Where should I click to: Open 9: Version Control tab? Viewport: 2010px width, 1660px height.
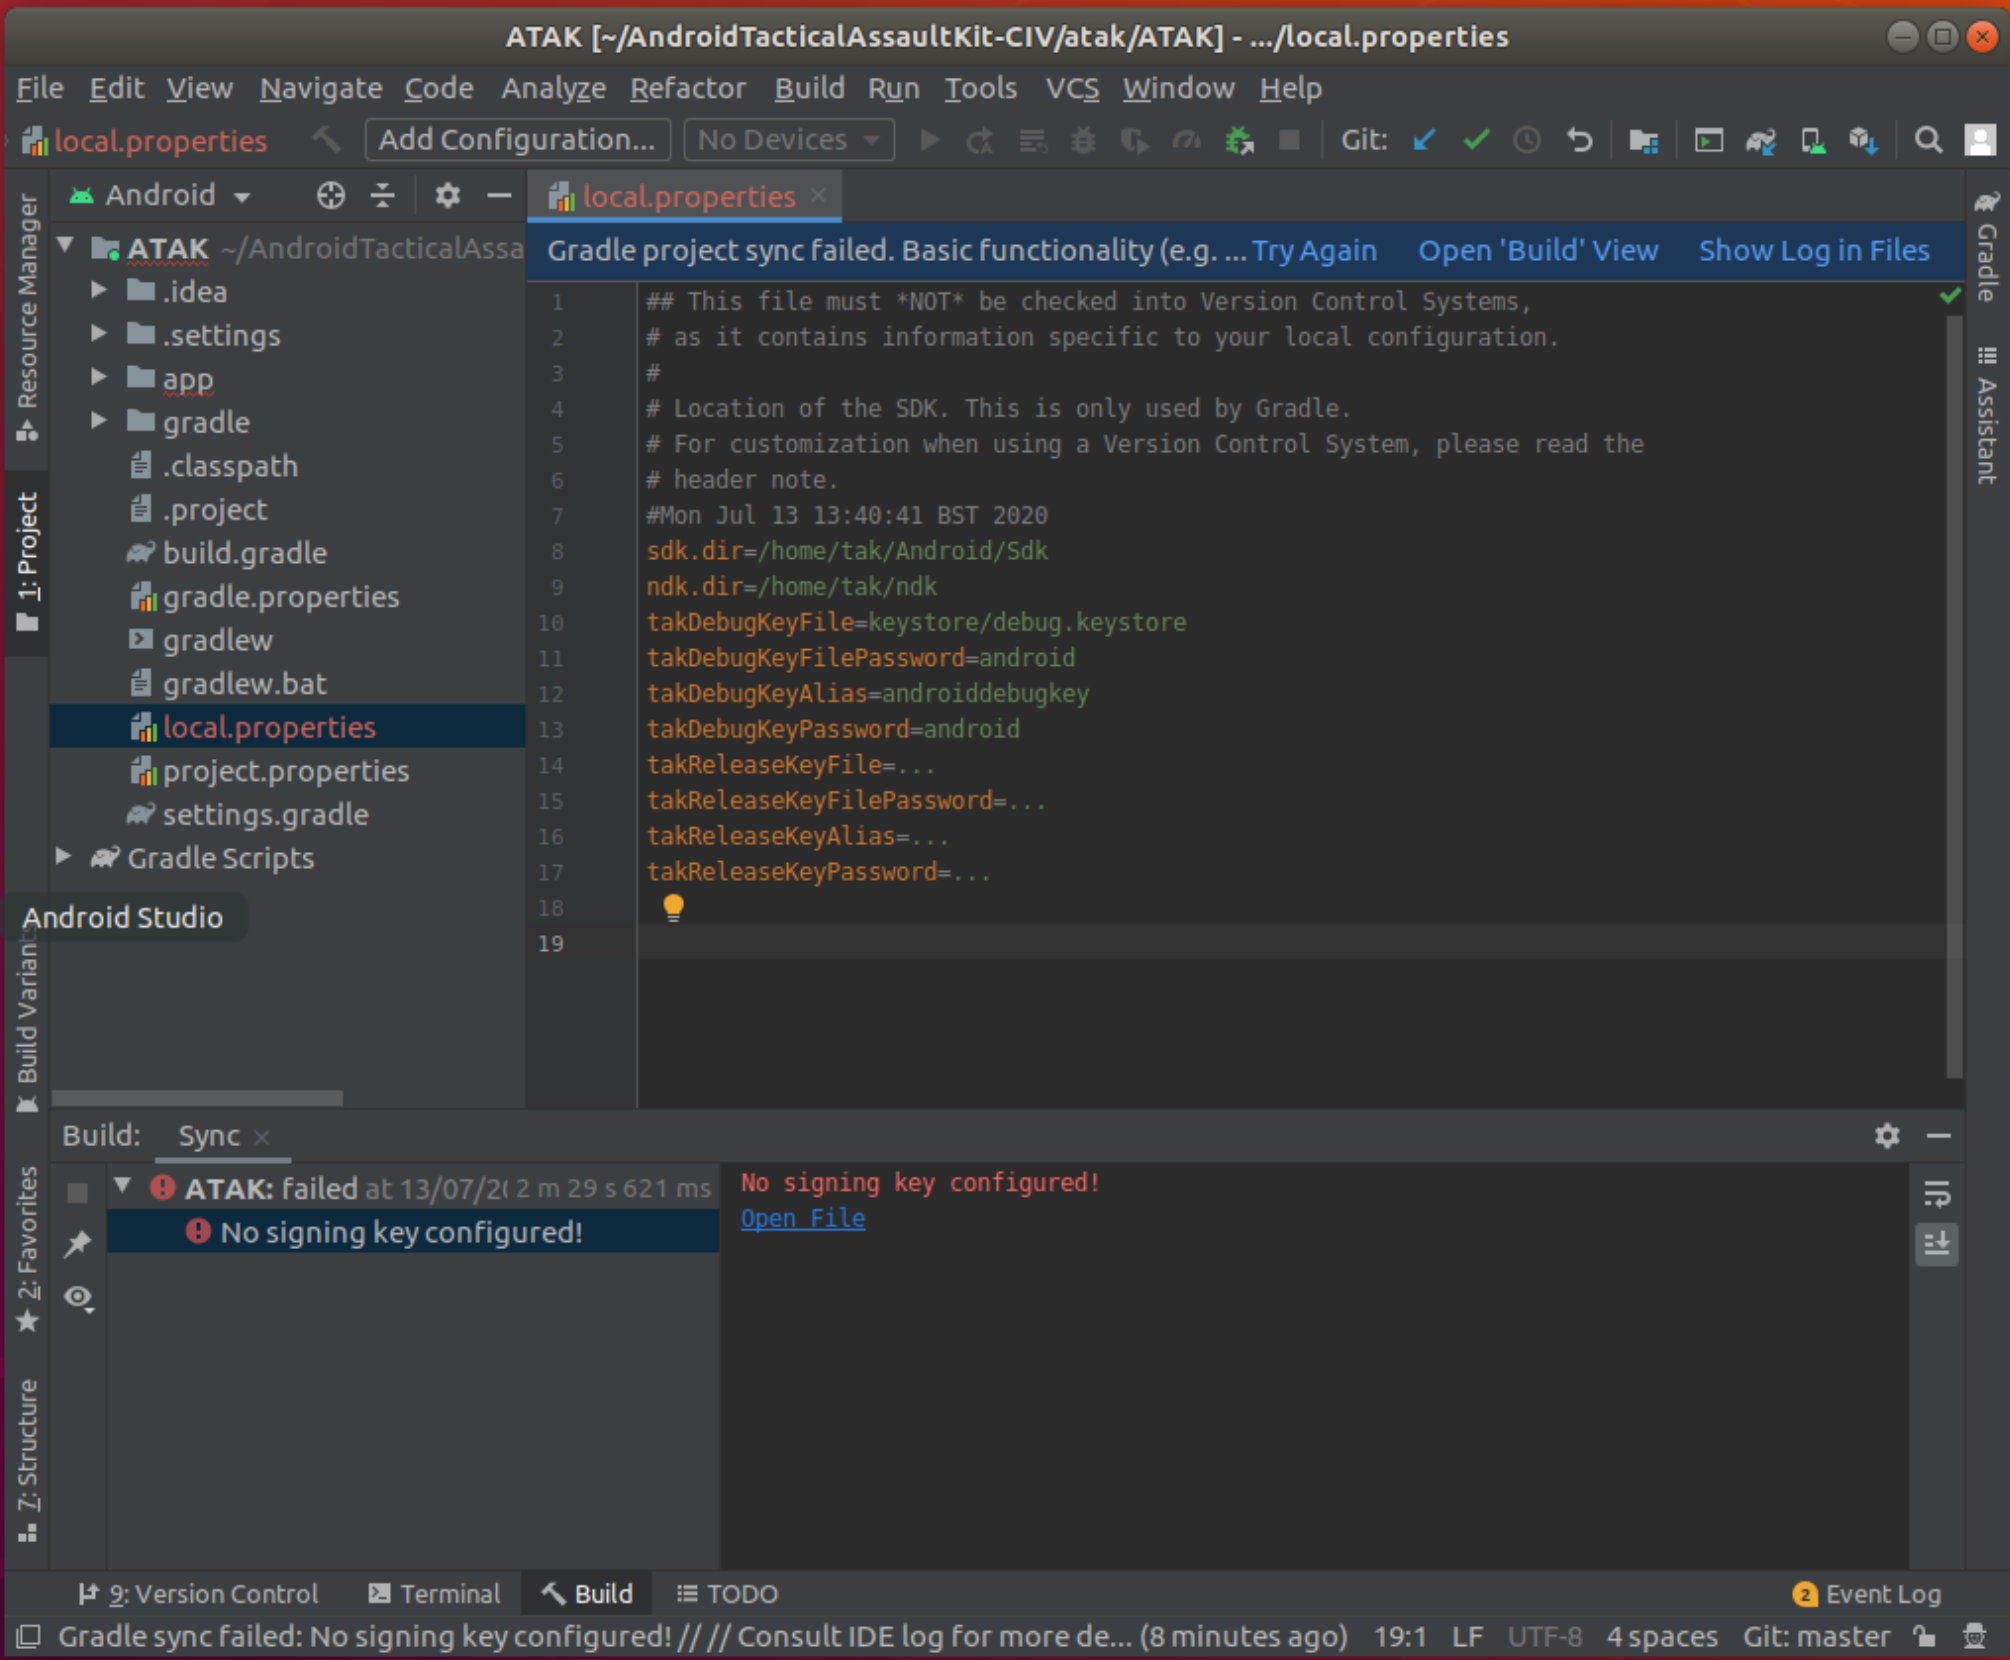point(199,1594)
